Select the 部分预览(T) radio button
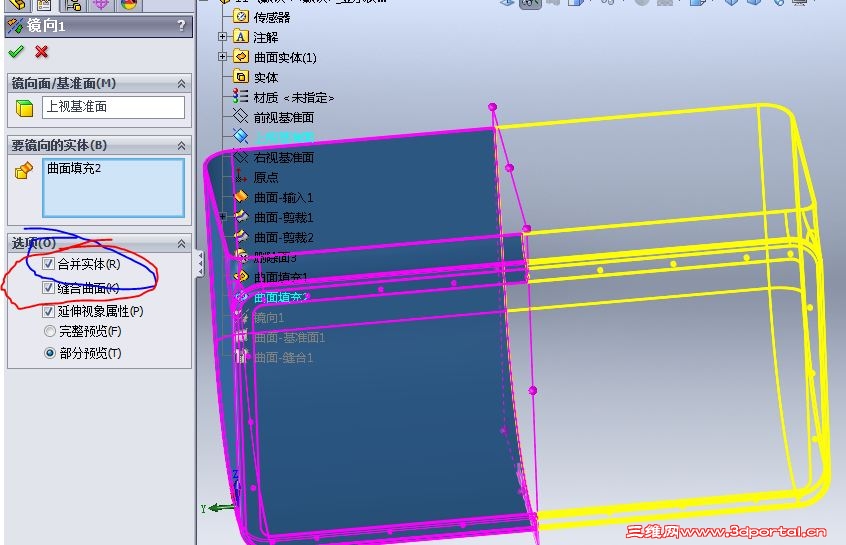 click(x=50, y=353)
